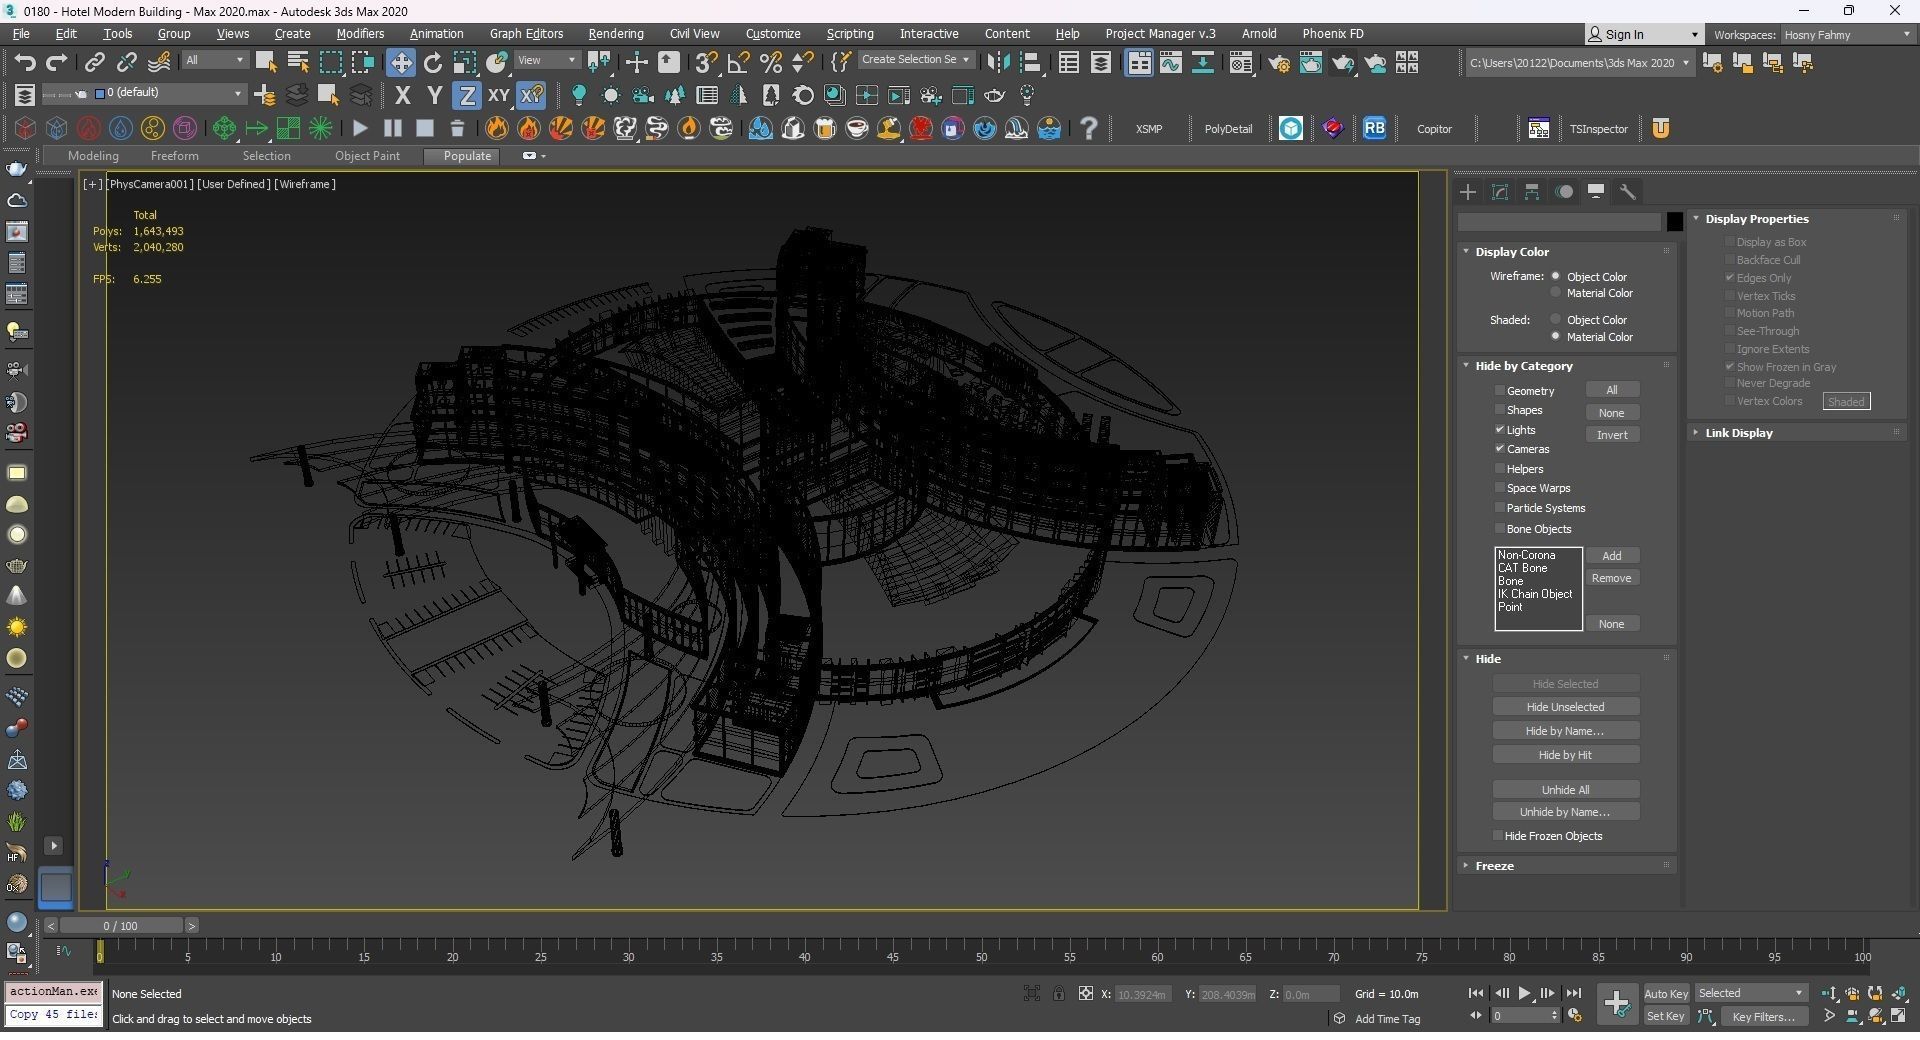1920x1040 pixels.
Task: Check the Shapes hide category box
Action: [x=1499, y=410]
